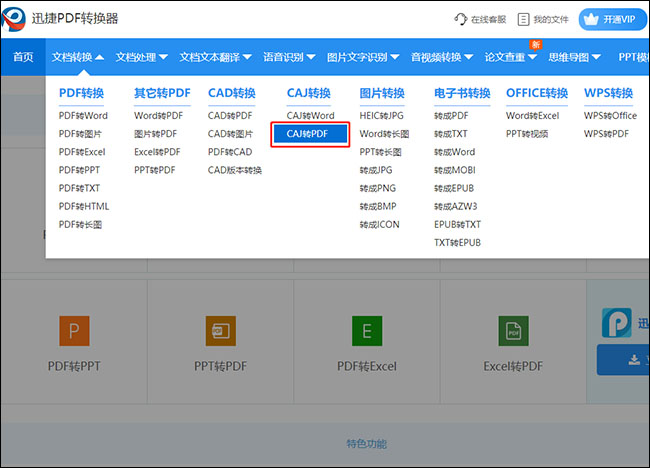Image resolution: width=650 pixels, height=468 pixels.
Task: Choose Word转长图 option
Action: [x=384, y=134]
